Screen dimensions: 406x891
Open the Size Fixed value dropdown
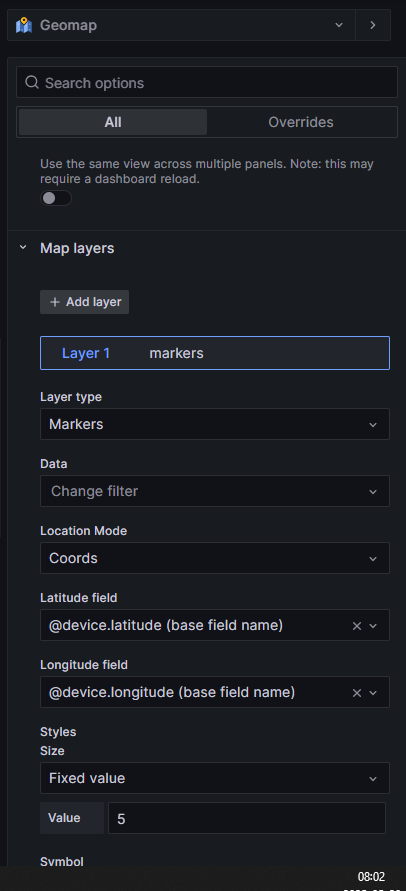pos(215,778)
